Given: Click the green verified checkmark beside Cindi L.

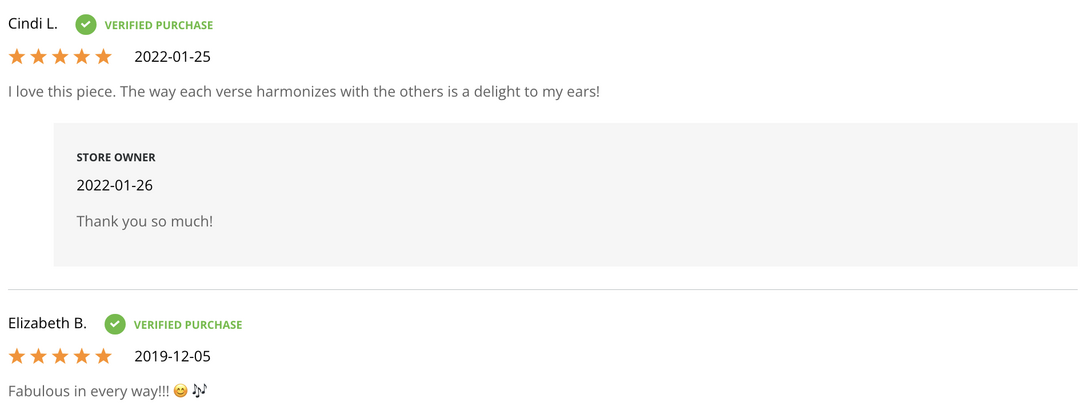Looking at the screenshot, I should pos(86,24).
